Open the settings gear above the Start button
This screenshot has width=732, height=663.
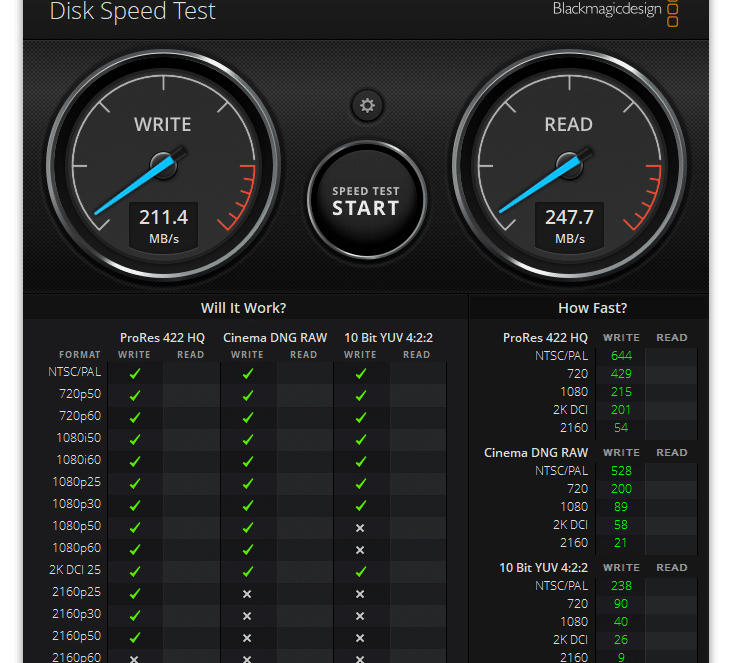pos(367,106)
